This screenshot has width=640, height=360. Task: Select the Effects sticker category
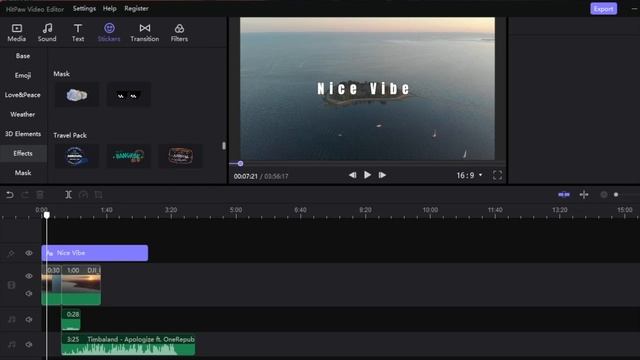pyautogui.click(x=23, y=153)
